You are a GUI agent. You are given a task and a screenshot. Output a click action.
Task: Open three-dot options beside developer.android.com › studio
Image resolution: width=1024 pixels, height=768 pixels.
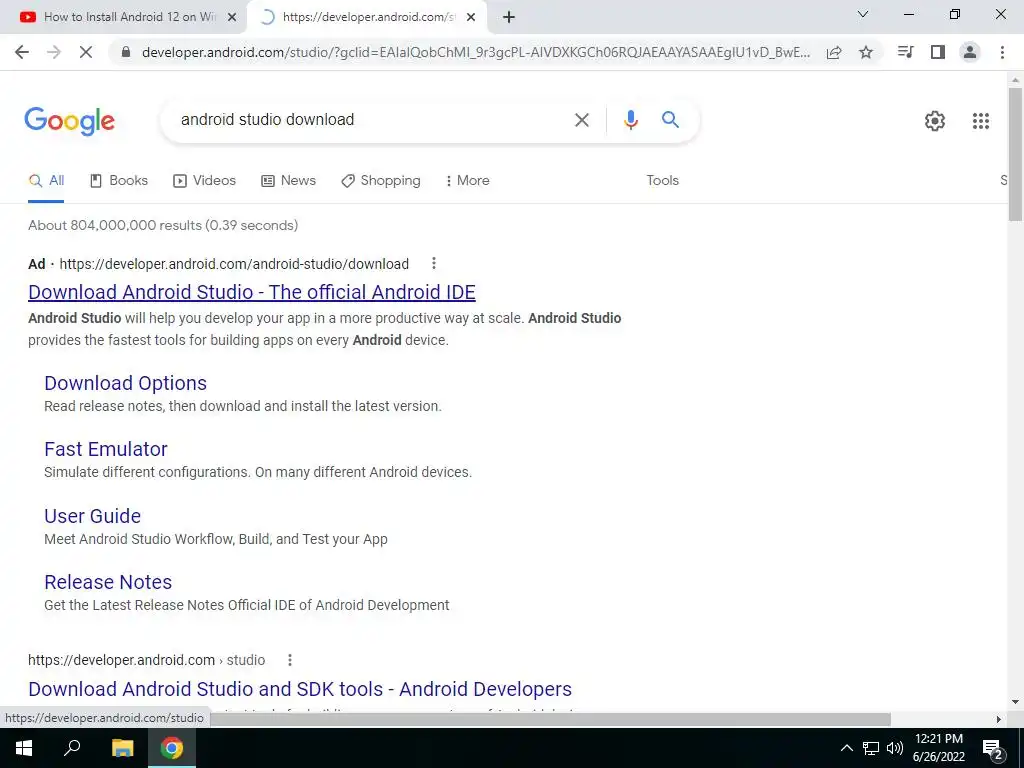coord(289,660)
